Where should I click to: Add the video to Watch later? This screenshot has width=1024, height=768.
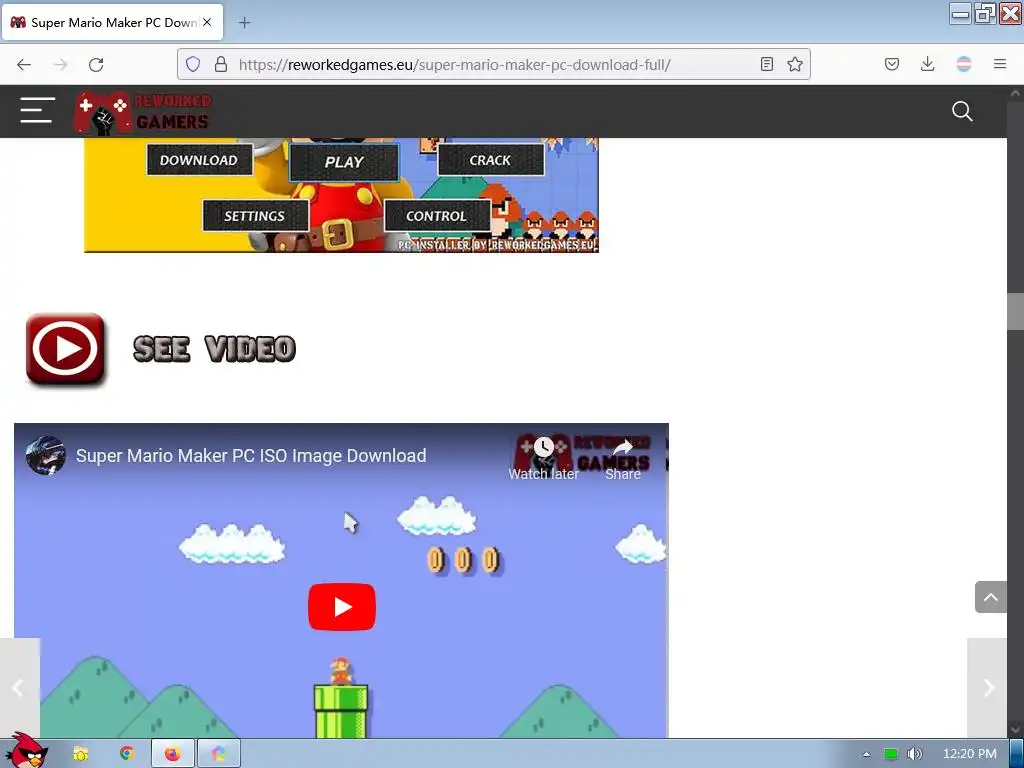click(543, 459)
